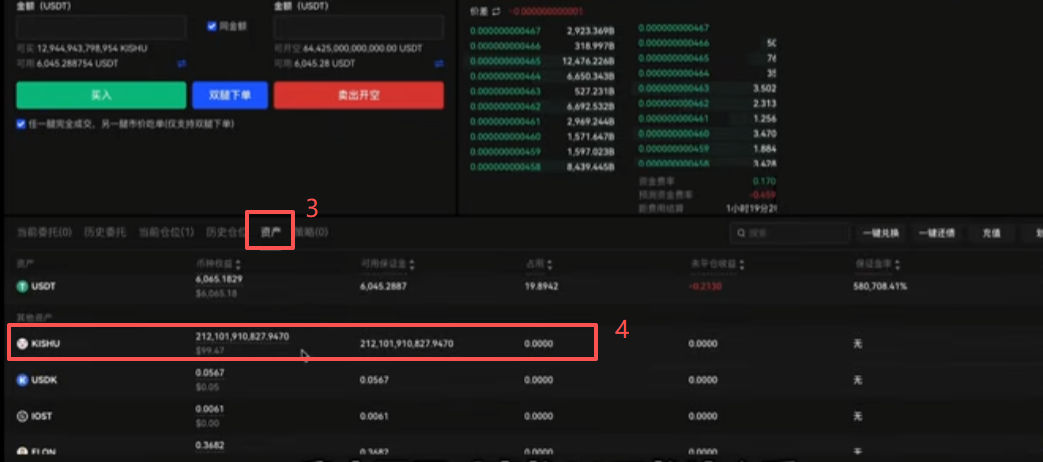Open the 历史委托 tab
Screen dimensions: 1043x462
pos(104,232)
